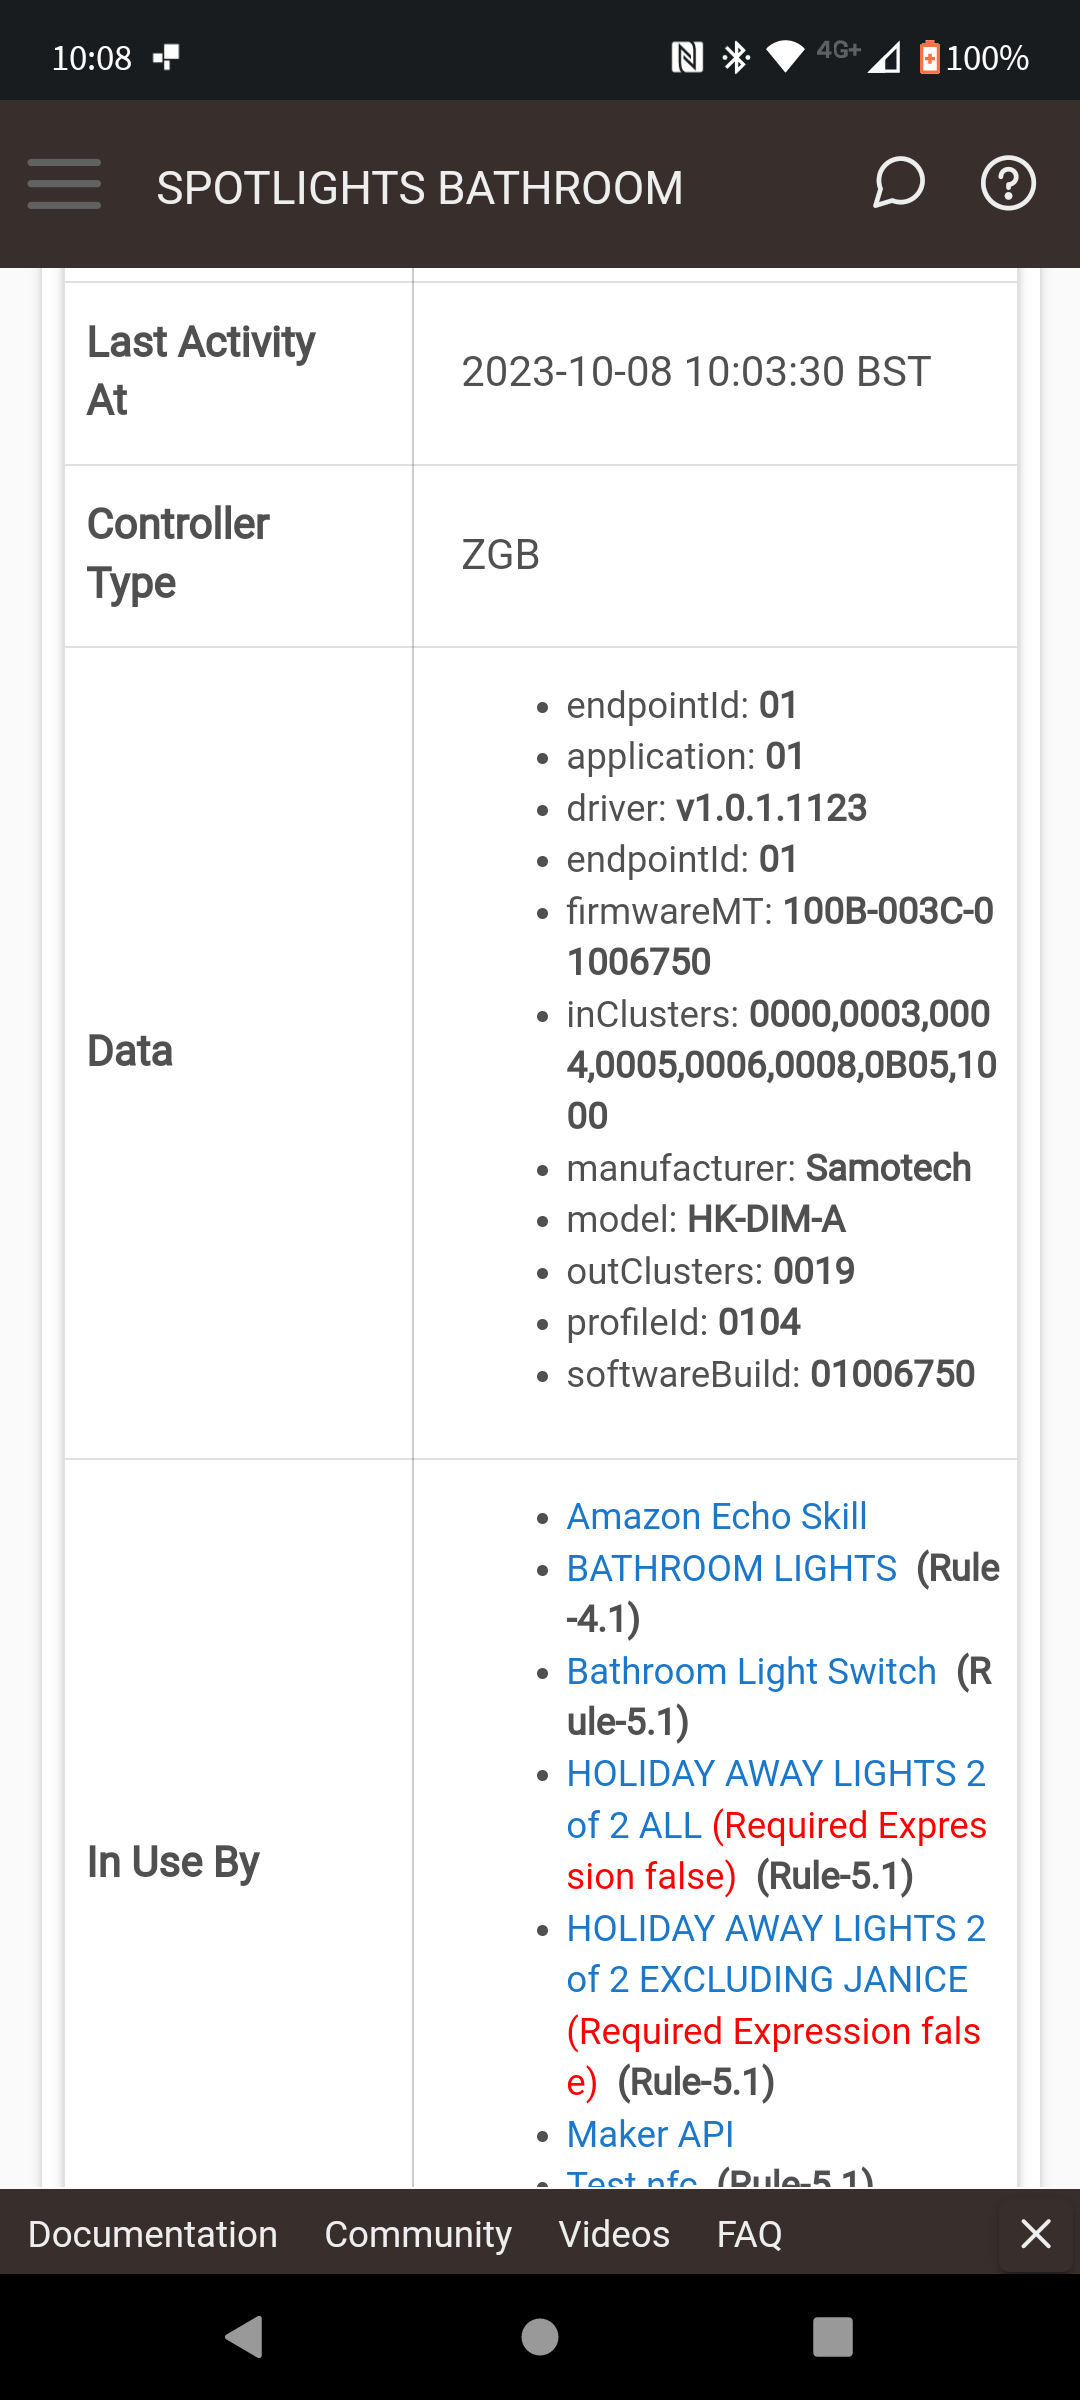This screenshot has width=1080, height=2400.
Task: Open the Documentation link
Action: [153, 2234]
